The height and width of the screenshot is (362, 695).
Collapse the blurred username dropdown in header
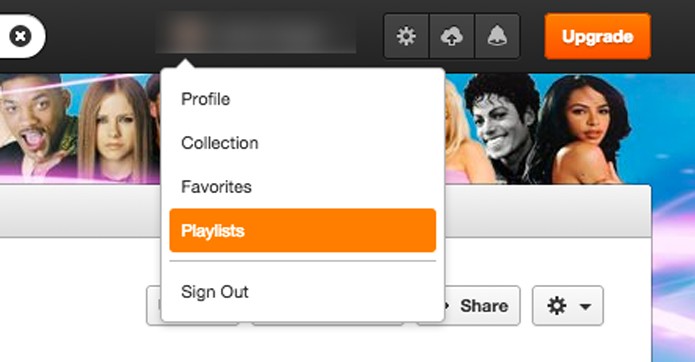click(x=255, y=33)
